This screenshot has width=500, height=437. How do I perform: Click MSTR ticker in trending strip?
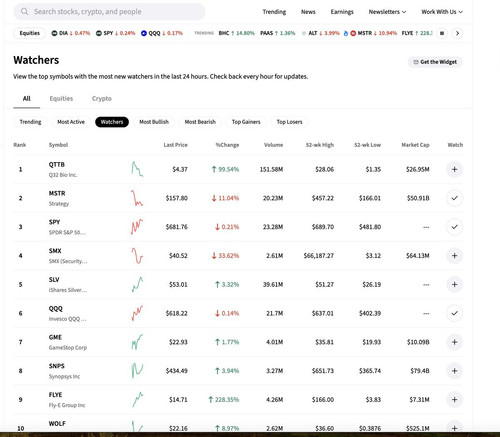point(373,33)
